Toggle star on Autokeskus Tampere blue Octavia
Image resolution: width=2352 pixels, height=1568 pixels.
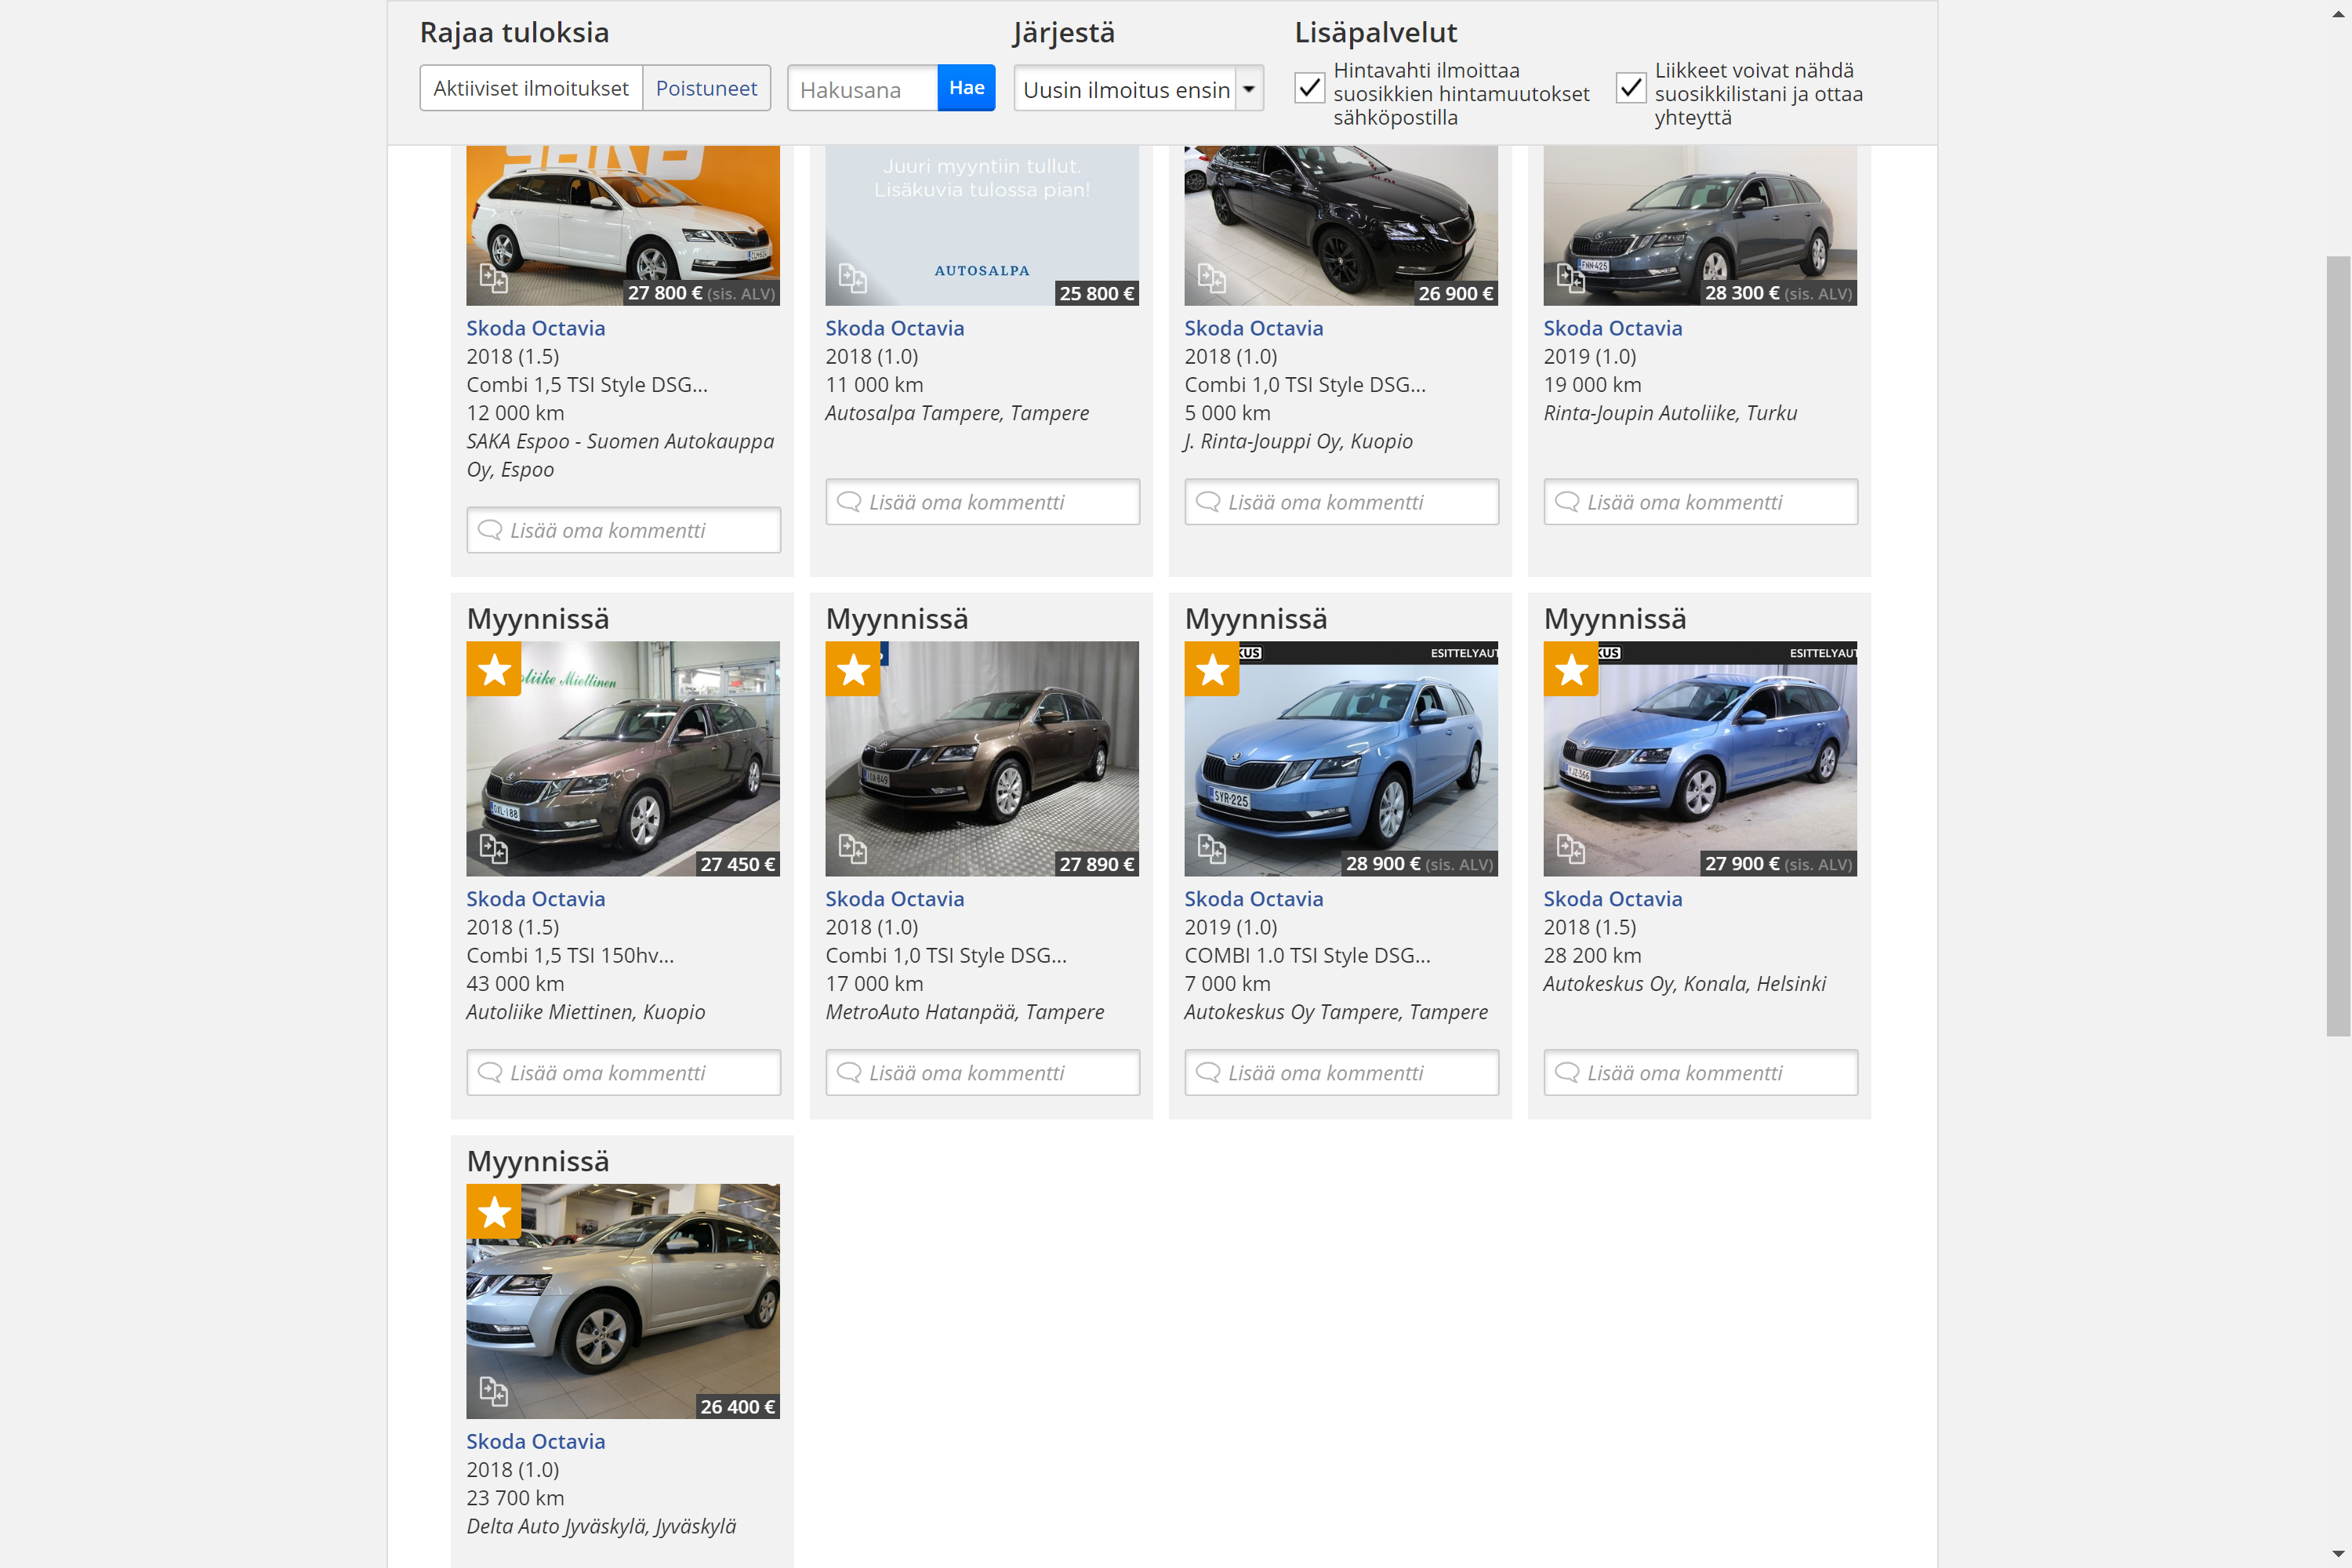[x=1212, y=669]
